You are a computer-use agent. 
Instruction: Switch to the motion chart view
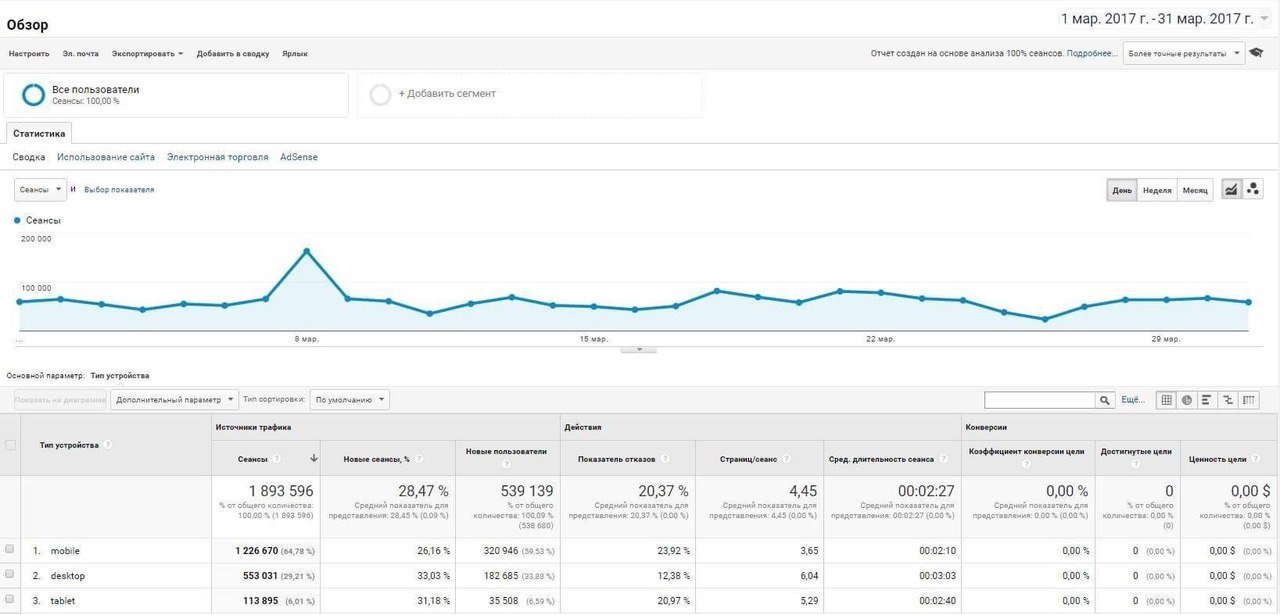coord(1253,190)
